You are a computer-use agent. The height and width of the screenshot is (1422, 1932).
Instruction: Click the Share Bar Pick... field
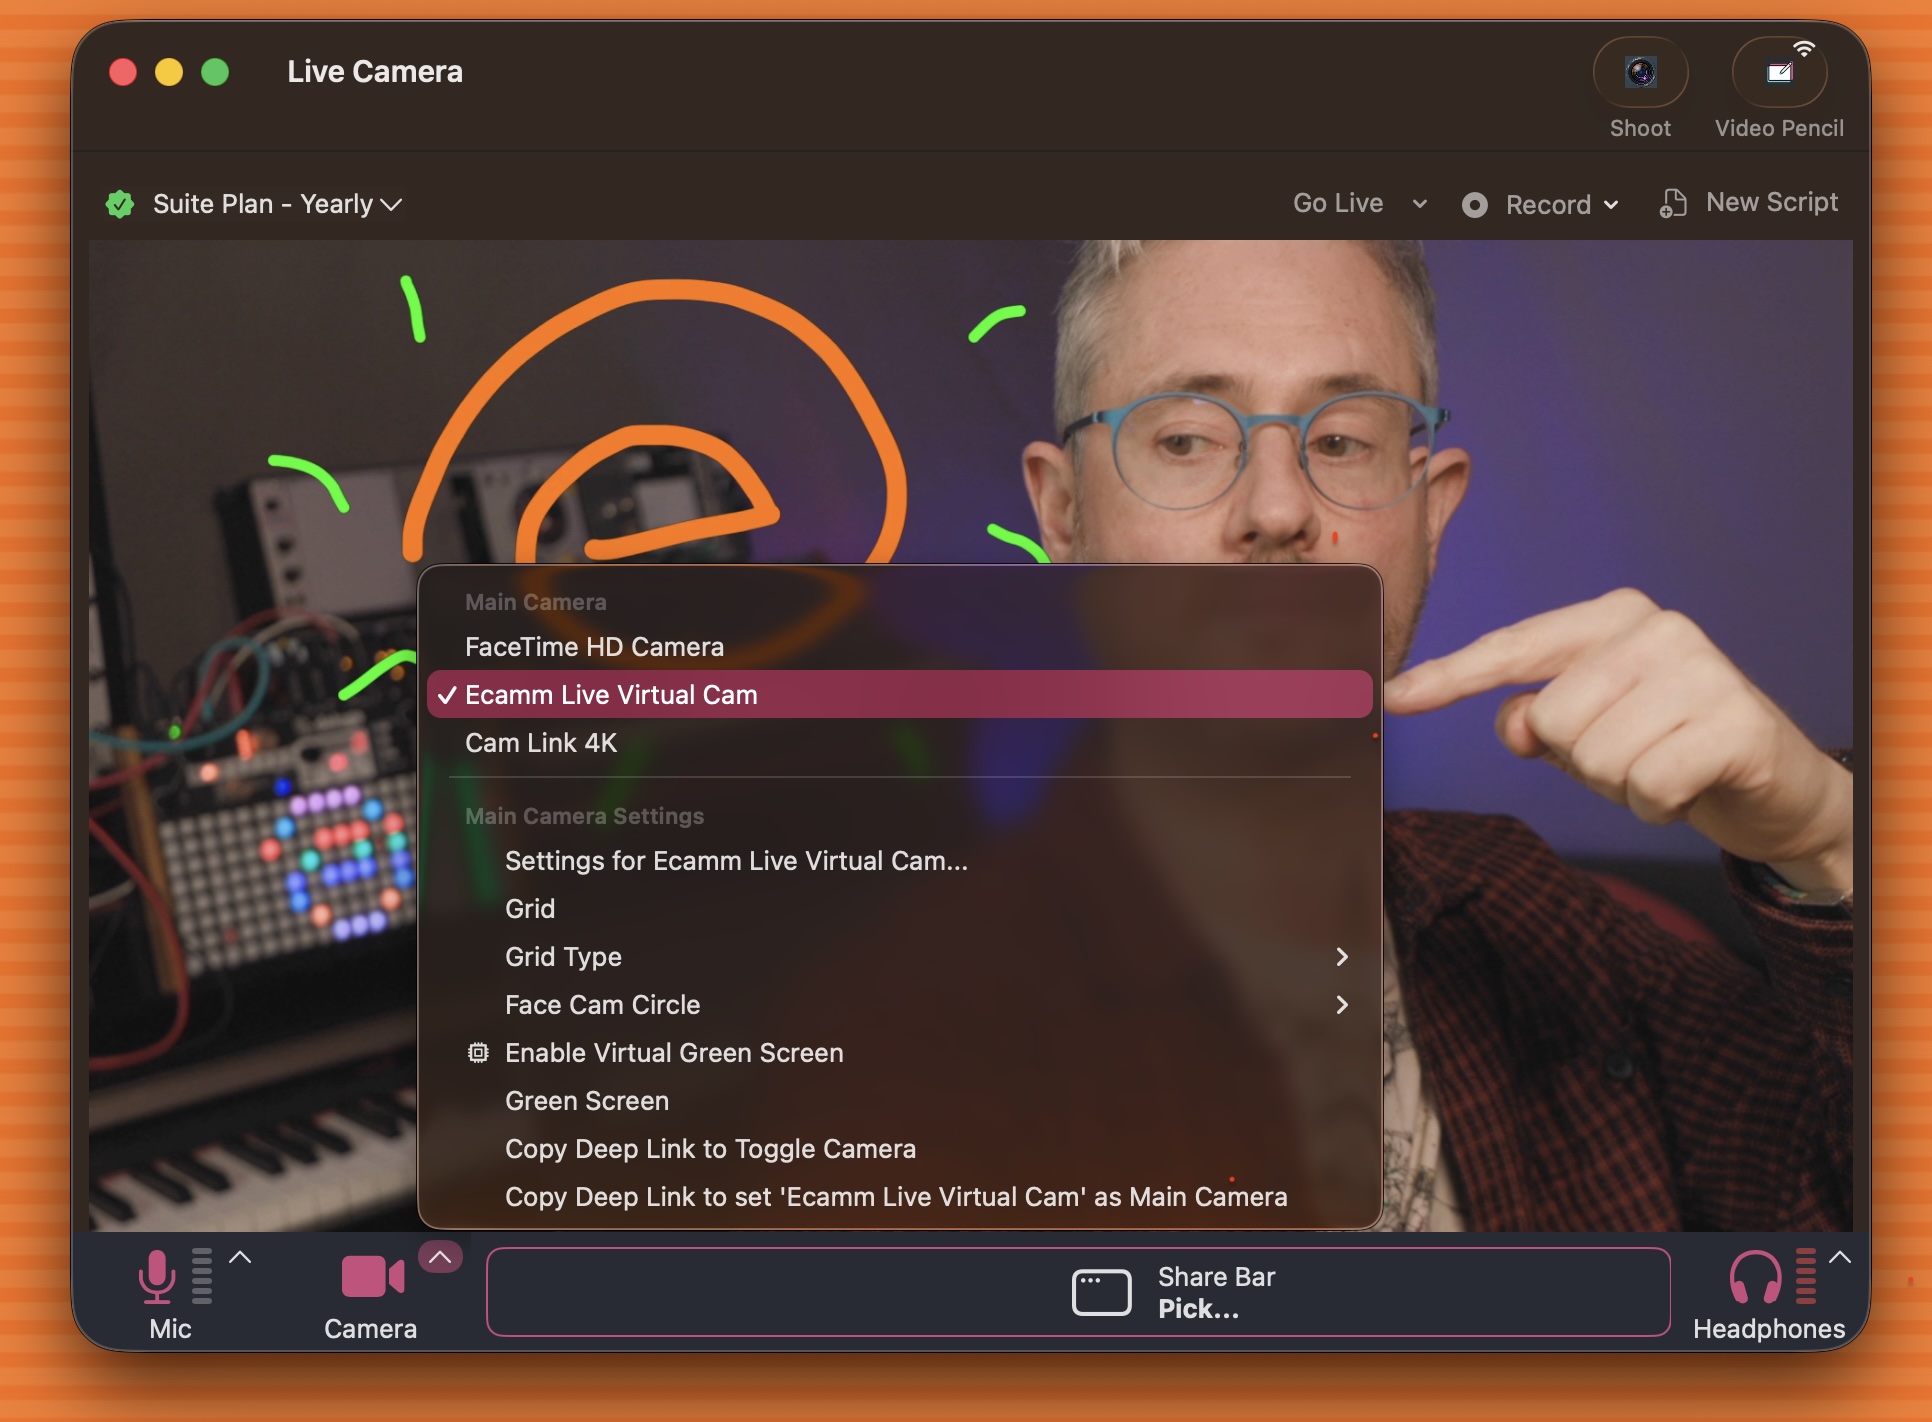click(x=1078, y=1292)
